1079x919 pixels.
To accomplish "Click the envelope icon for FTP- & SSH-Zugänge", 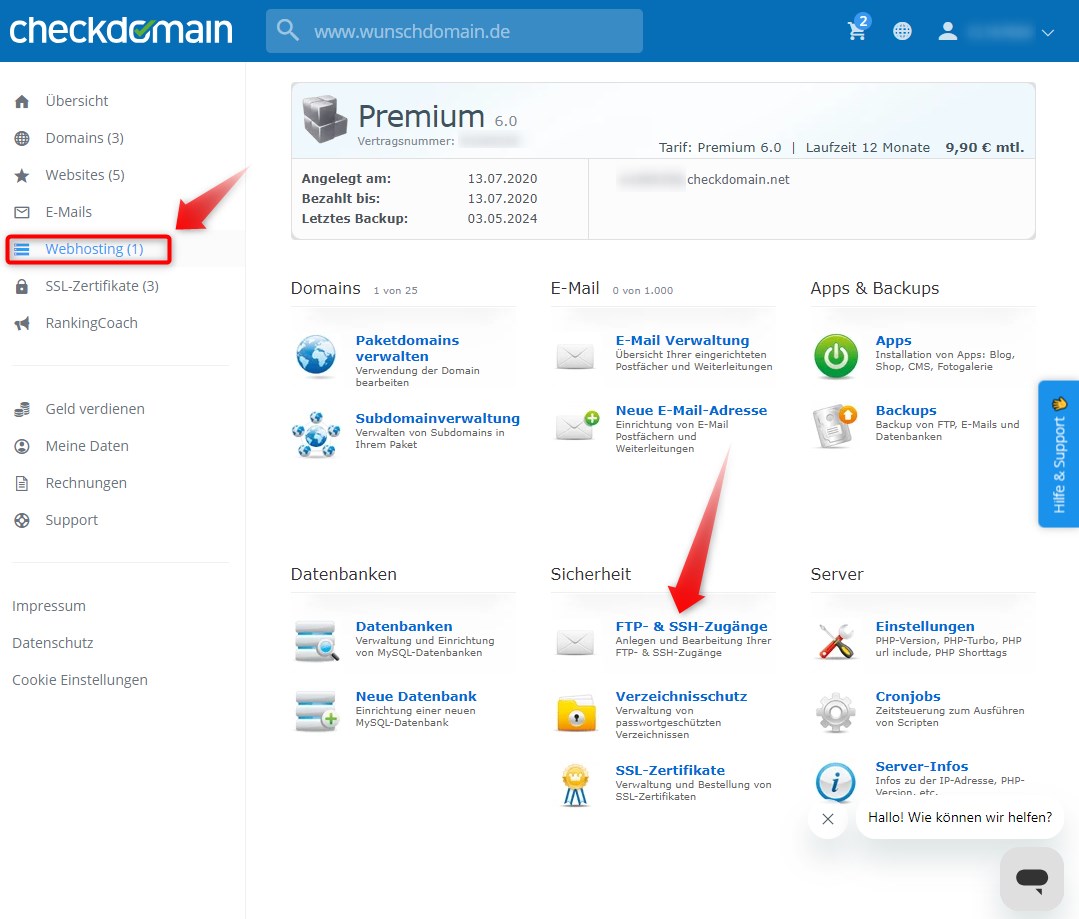I will click(575, 642).
